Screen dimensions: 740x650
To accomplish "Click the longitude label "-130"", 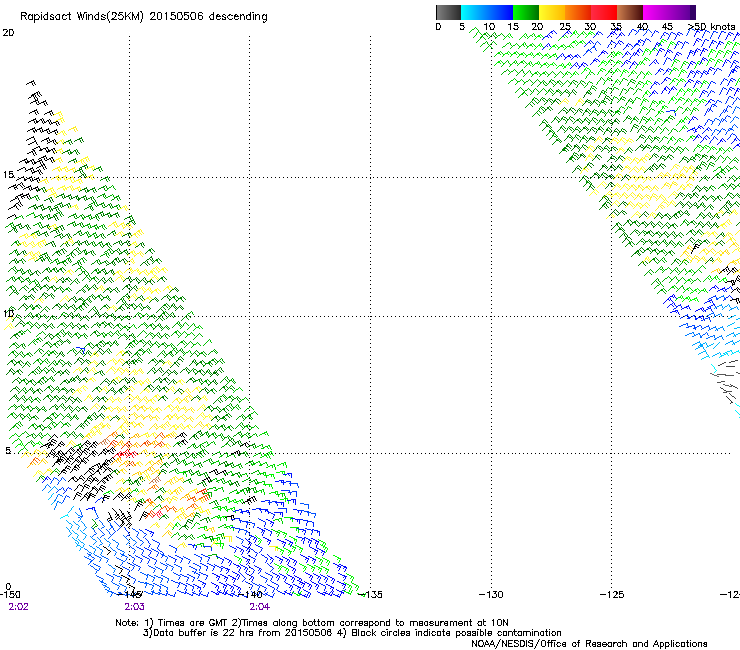I will (491, 595).
